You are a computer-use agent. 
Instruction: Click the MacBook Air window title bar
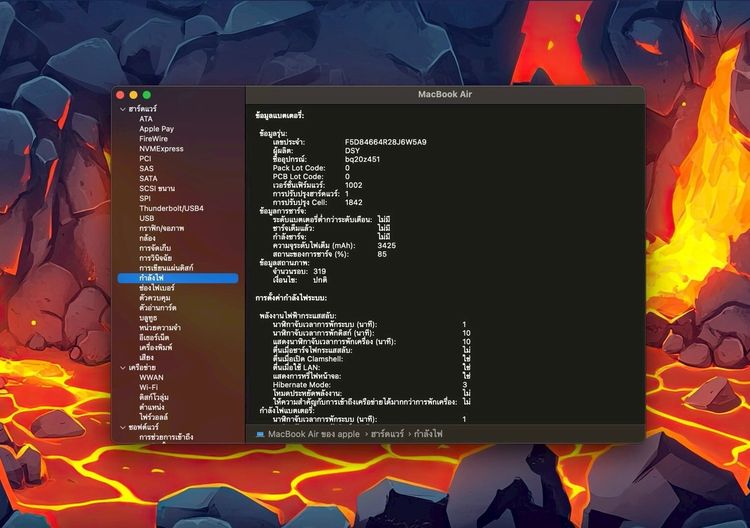pyautogui.click(x=445, y=94)
